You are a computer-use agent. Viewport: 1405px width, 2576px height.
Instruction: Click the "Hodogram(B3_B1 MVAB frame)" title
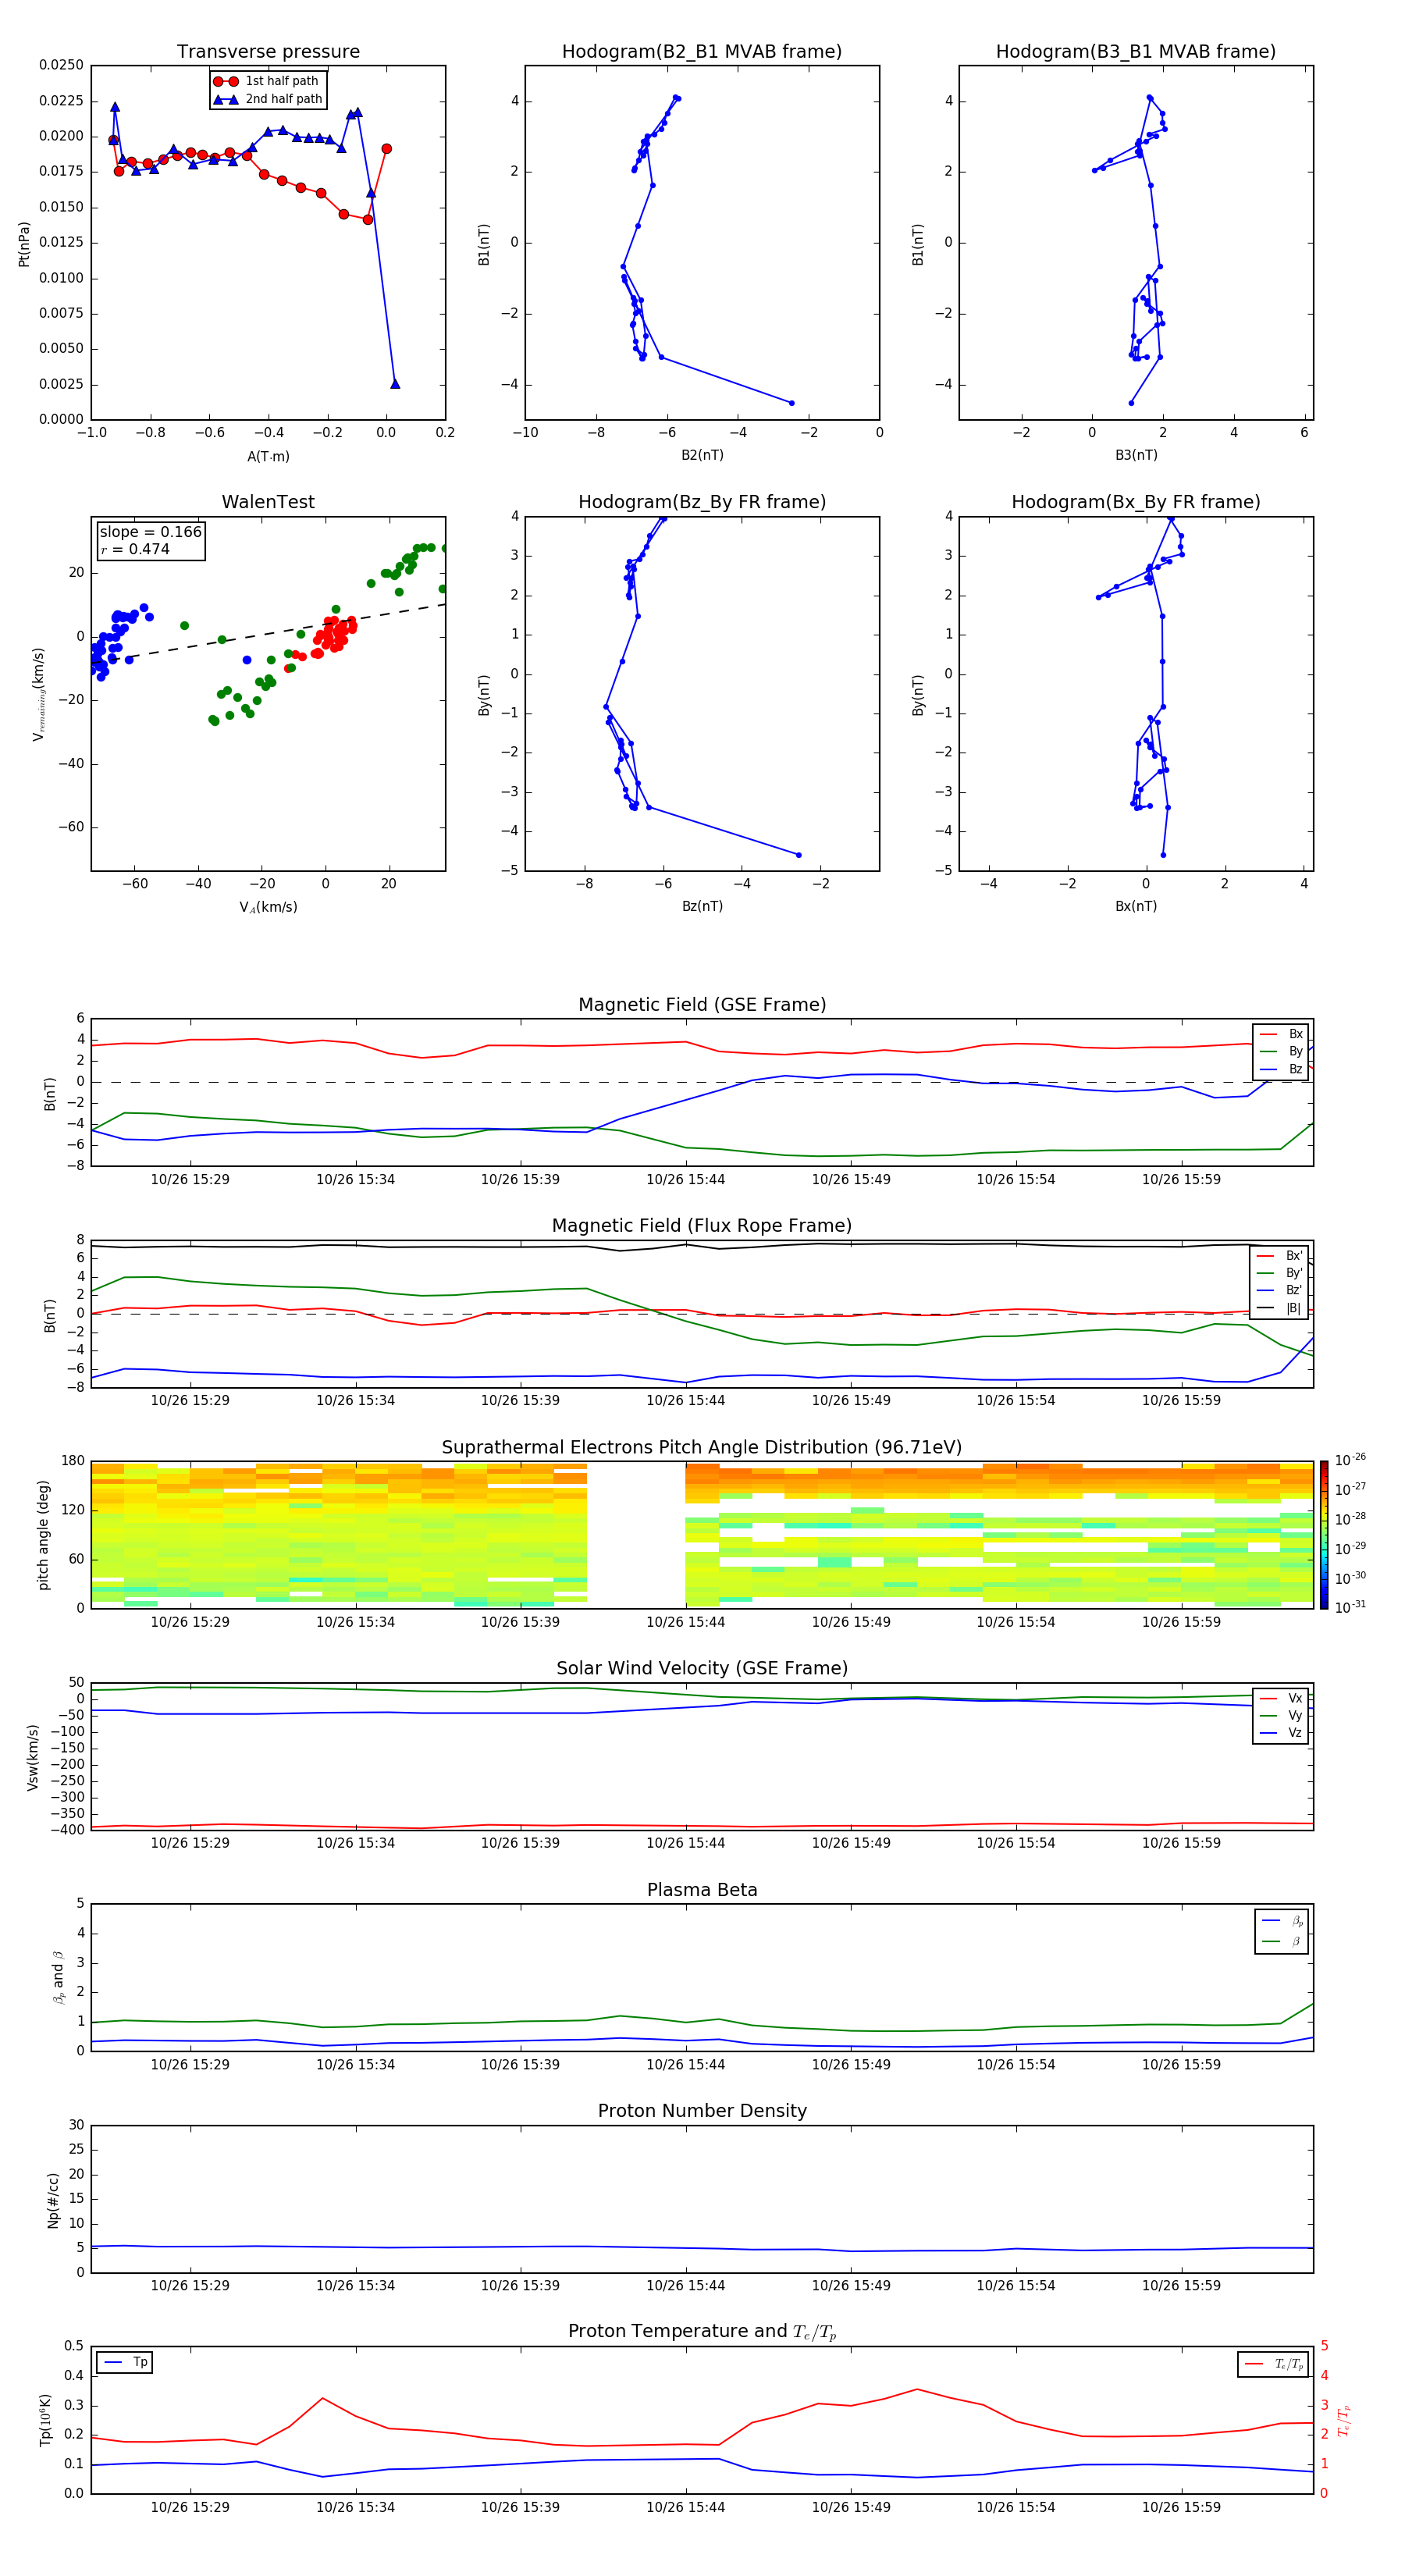pyautogui.click(x=1136, y=52)
